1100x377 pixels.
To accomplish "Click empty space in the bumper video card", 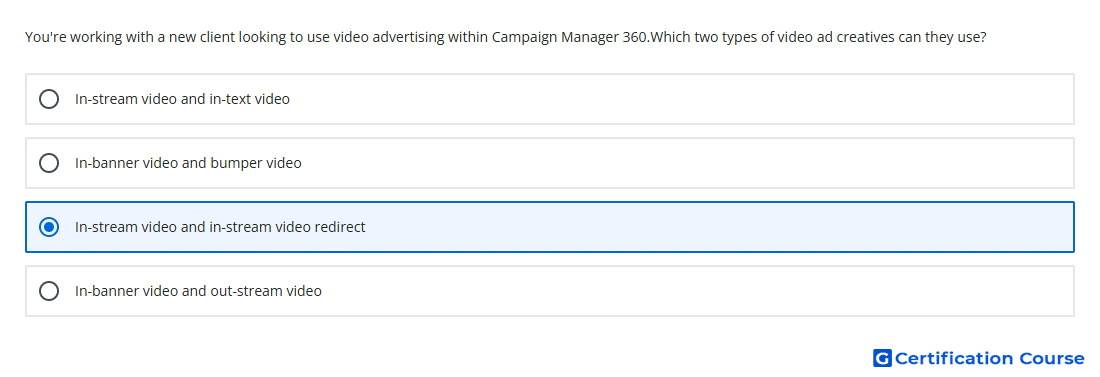I will [688, 163].
